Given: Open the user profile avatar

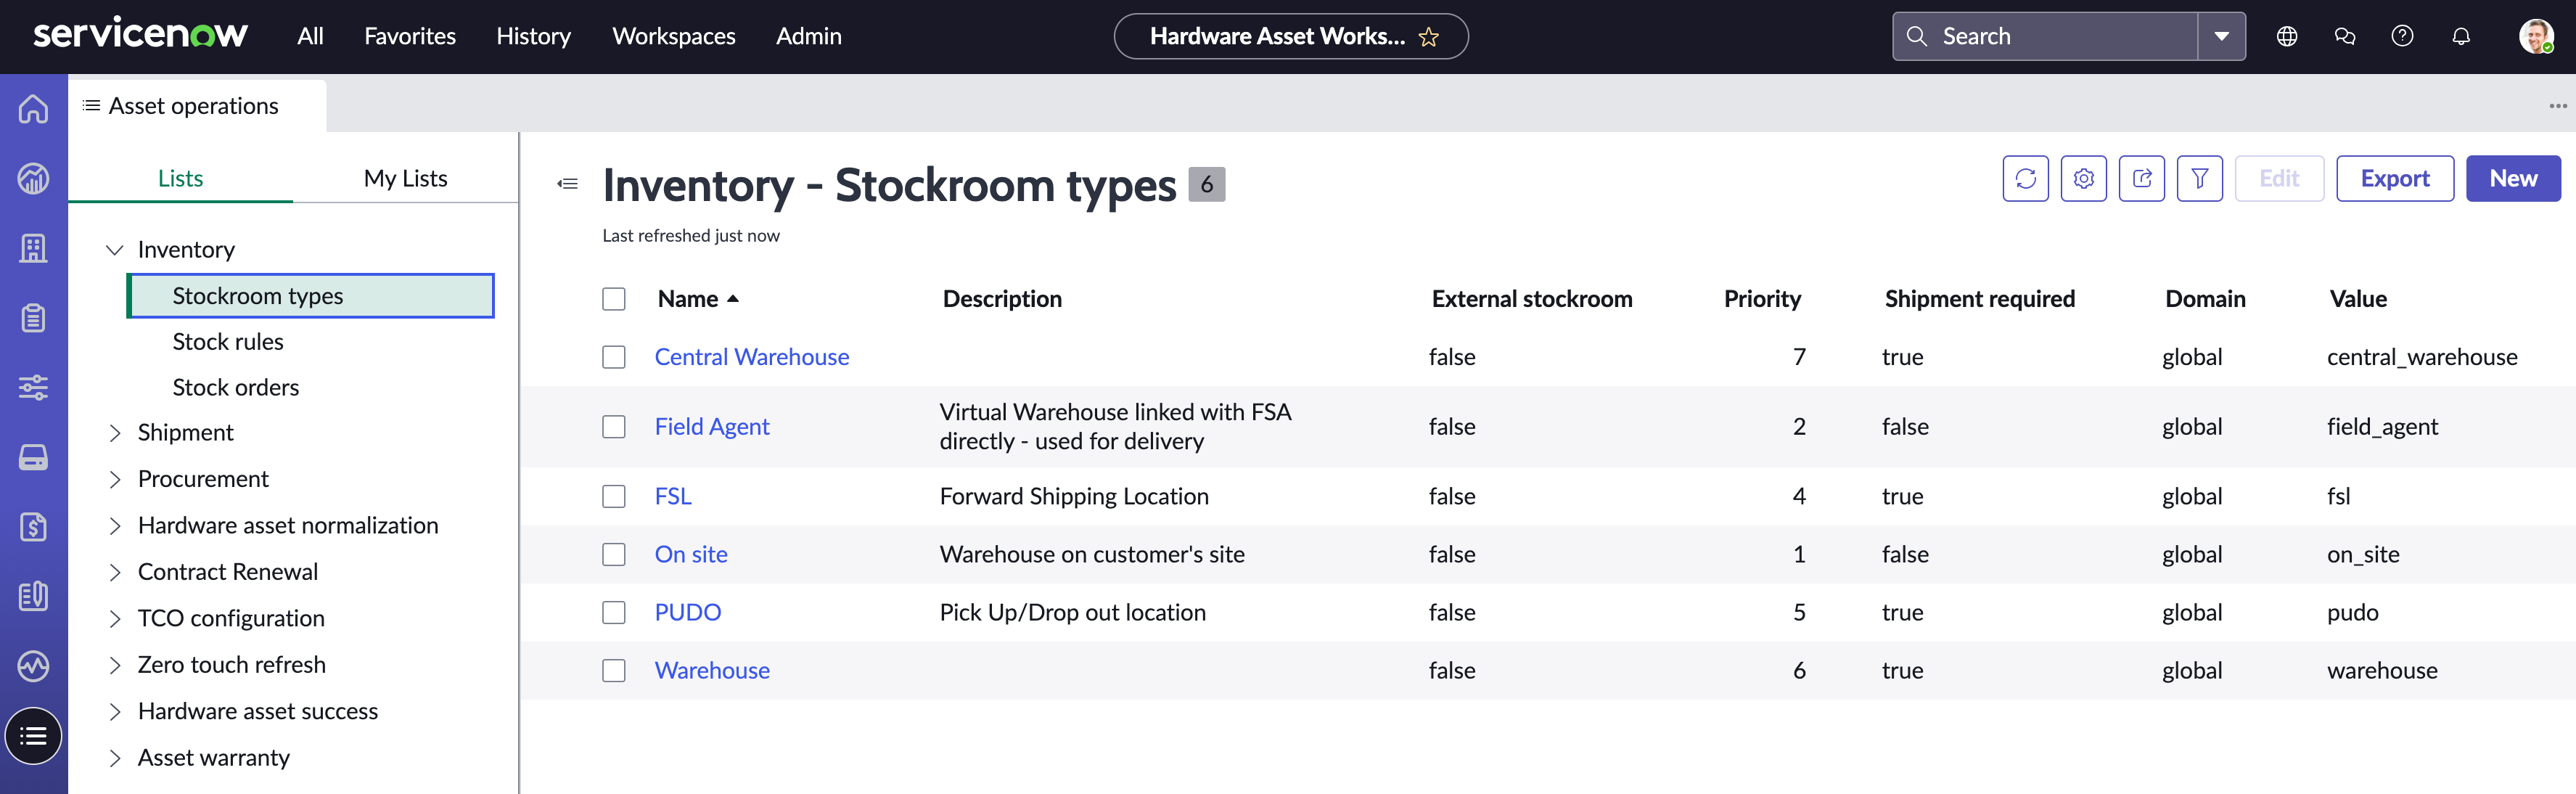Looking at the screenshot, I should click(2536, 37).
